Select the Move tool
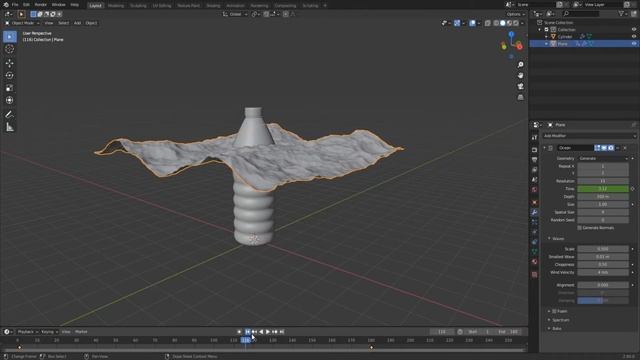The height and width of the screenshot is (360, 640). (x=9, y=63)
